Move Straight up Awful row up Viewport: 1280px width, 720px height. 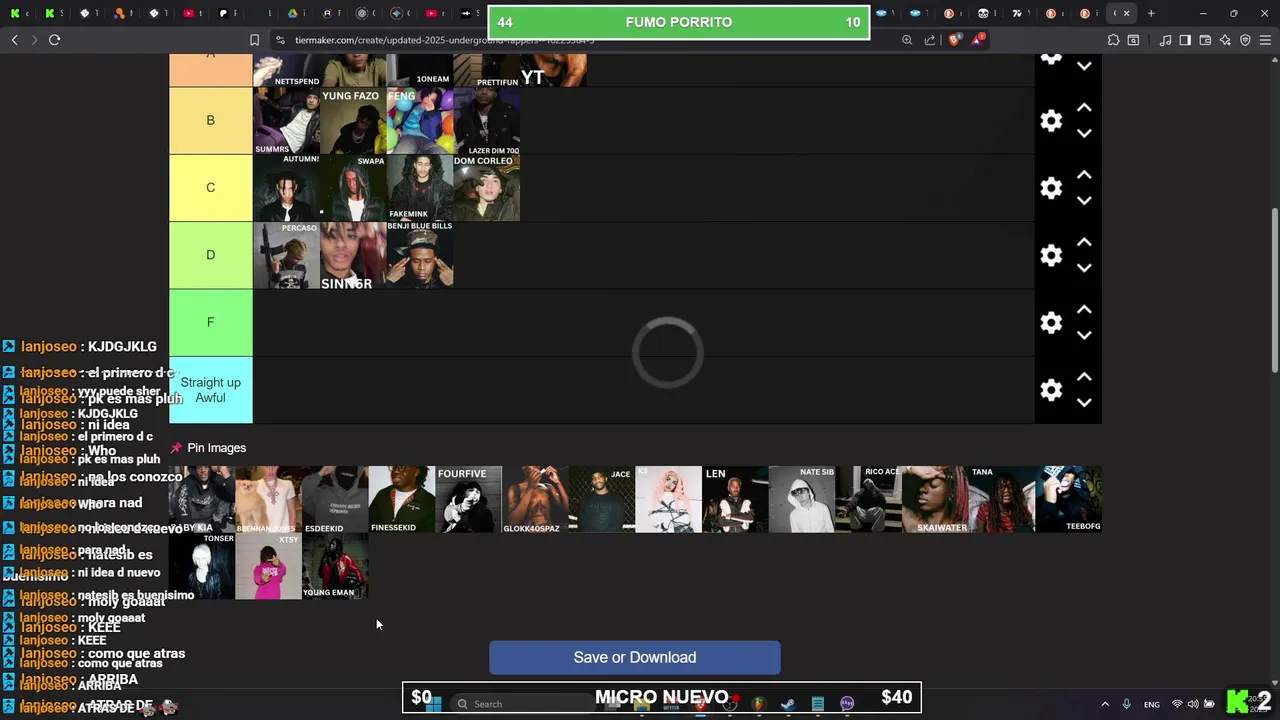(1084, 377)
